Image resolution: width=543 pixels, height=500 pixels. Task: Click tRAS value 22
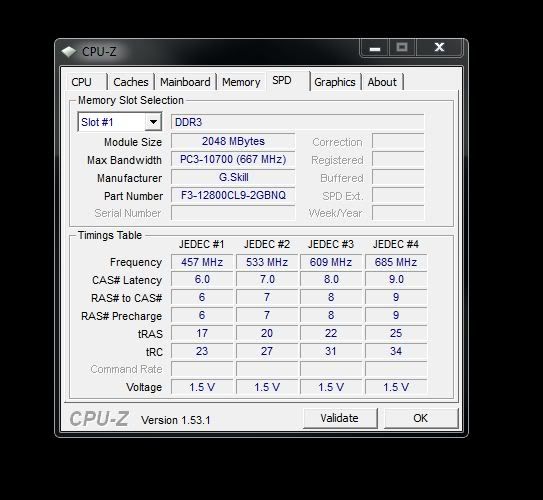click(x=331, y=333)
